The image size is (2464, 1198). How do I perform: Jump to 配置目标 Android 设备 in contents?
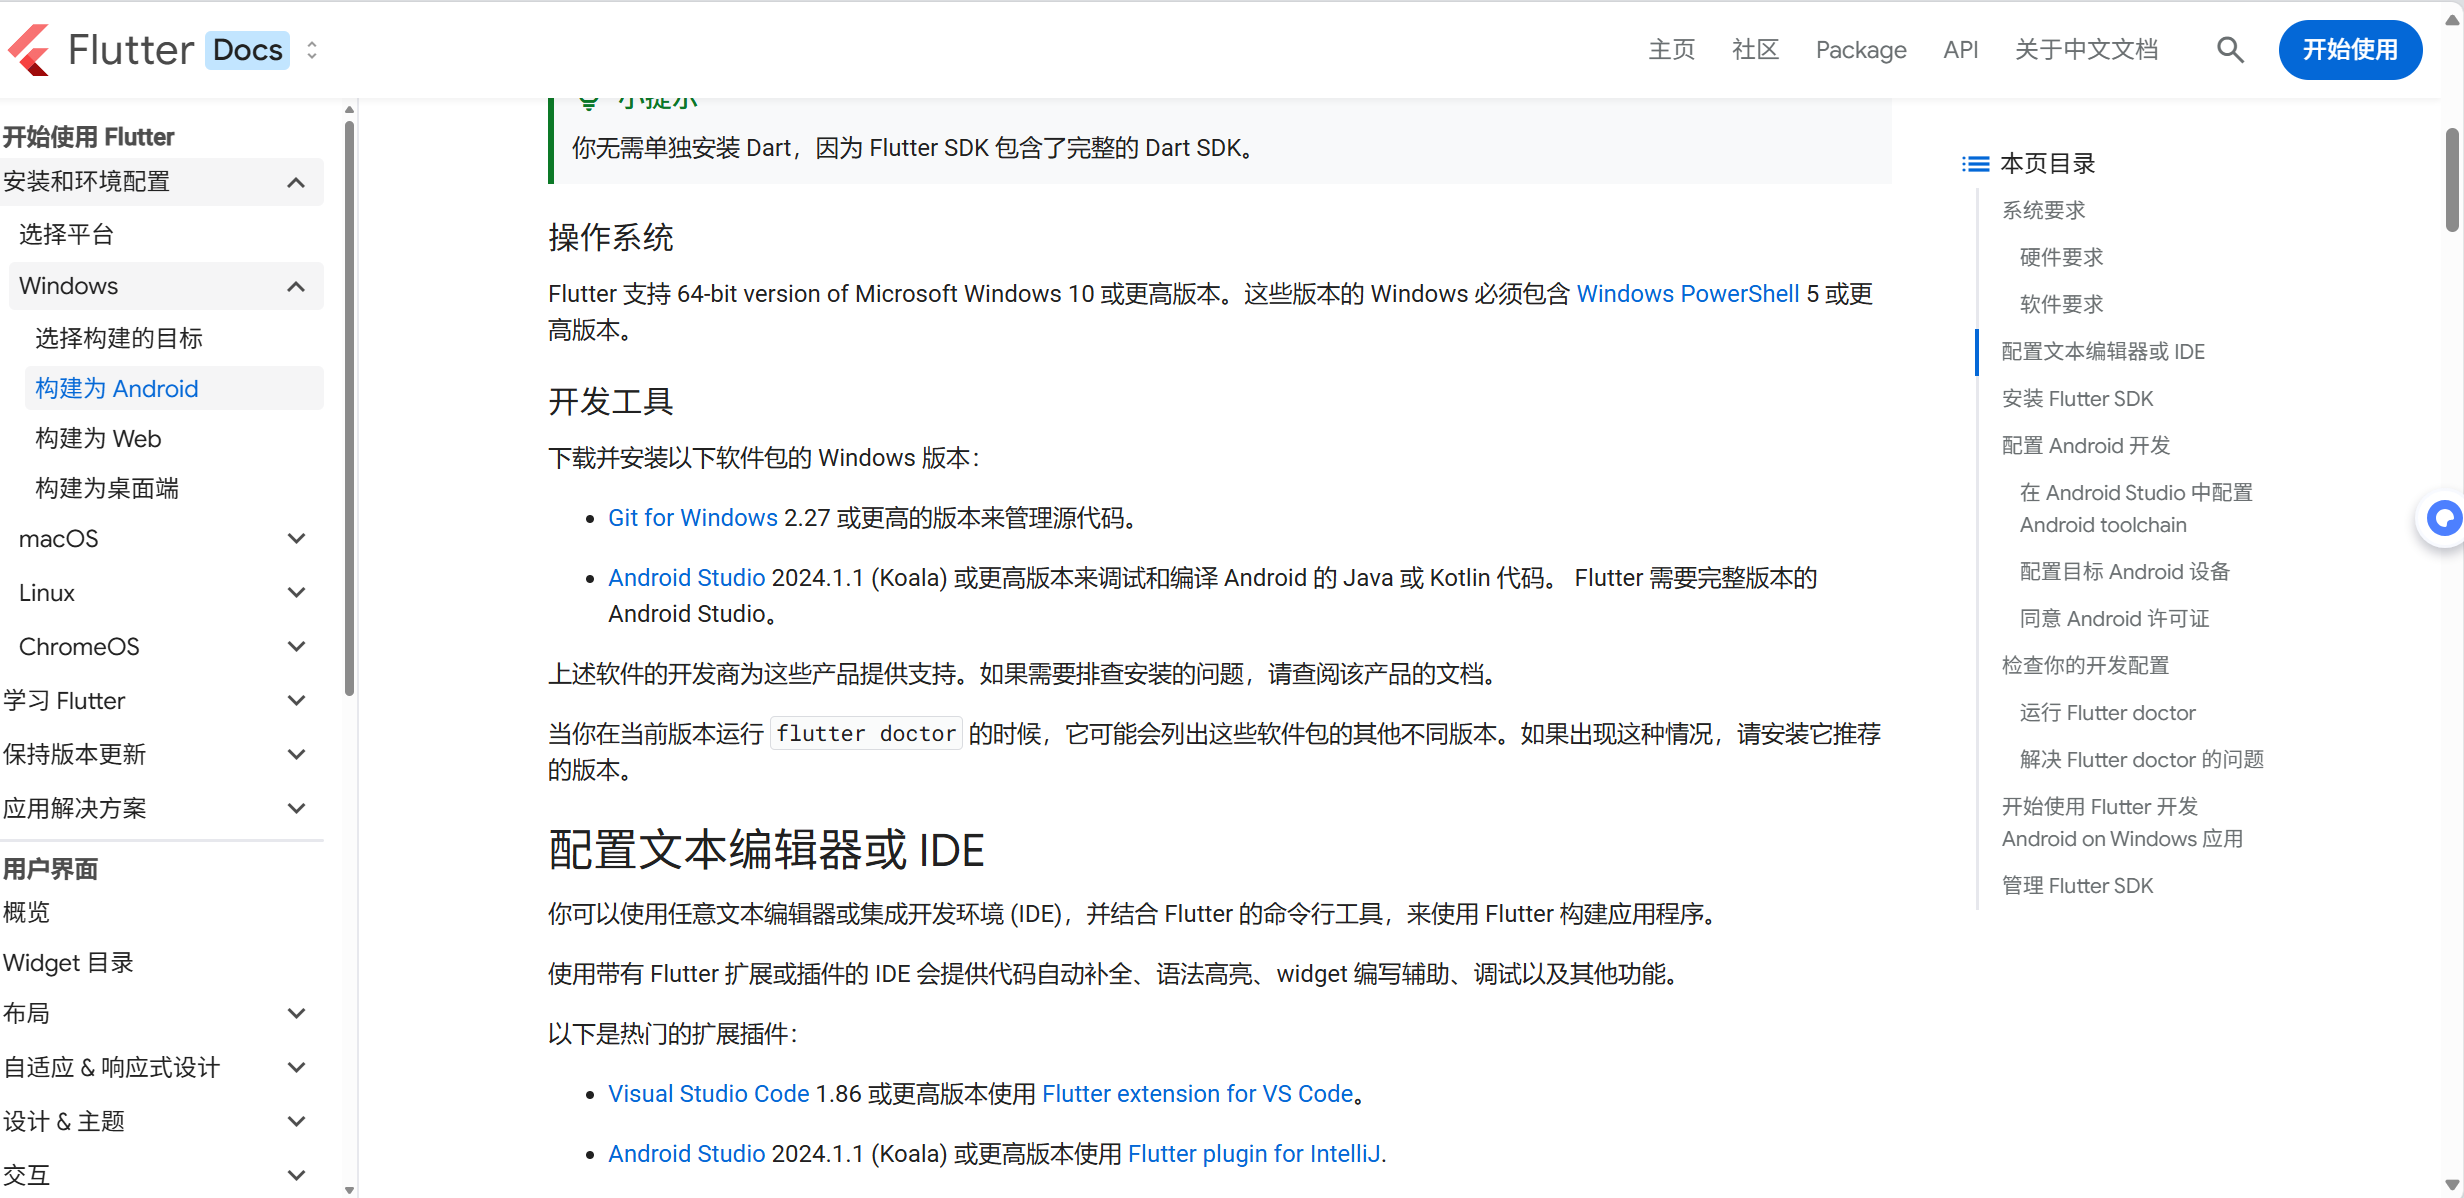click(2125, 572)
